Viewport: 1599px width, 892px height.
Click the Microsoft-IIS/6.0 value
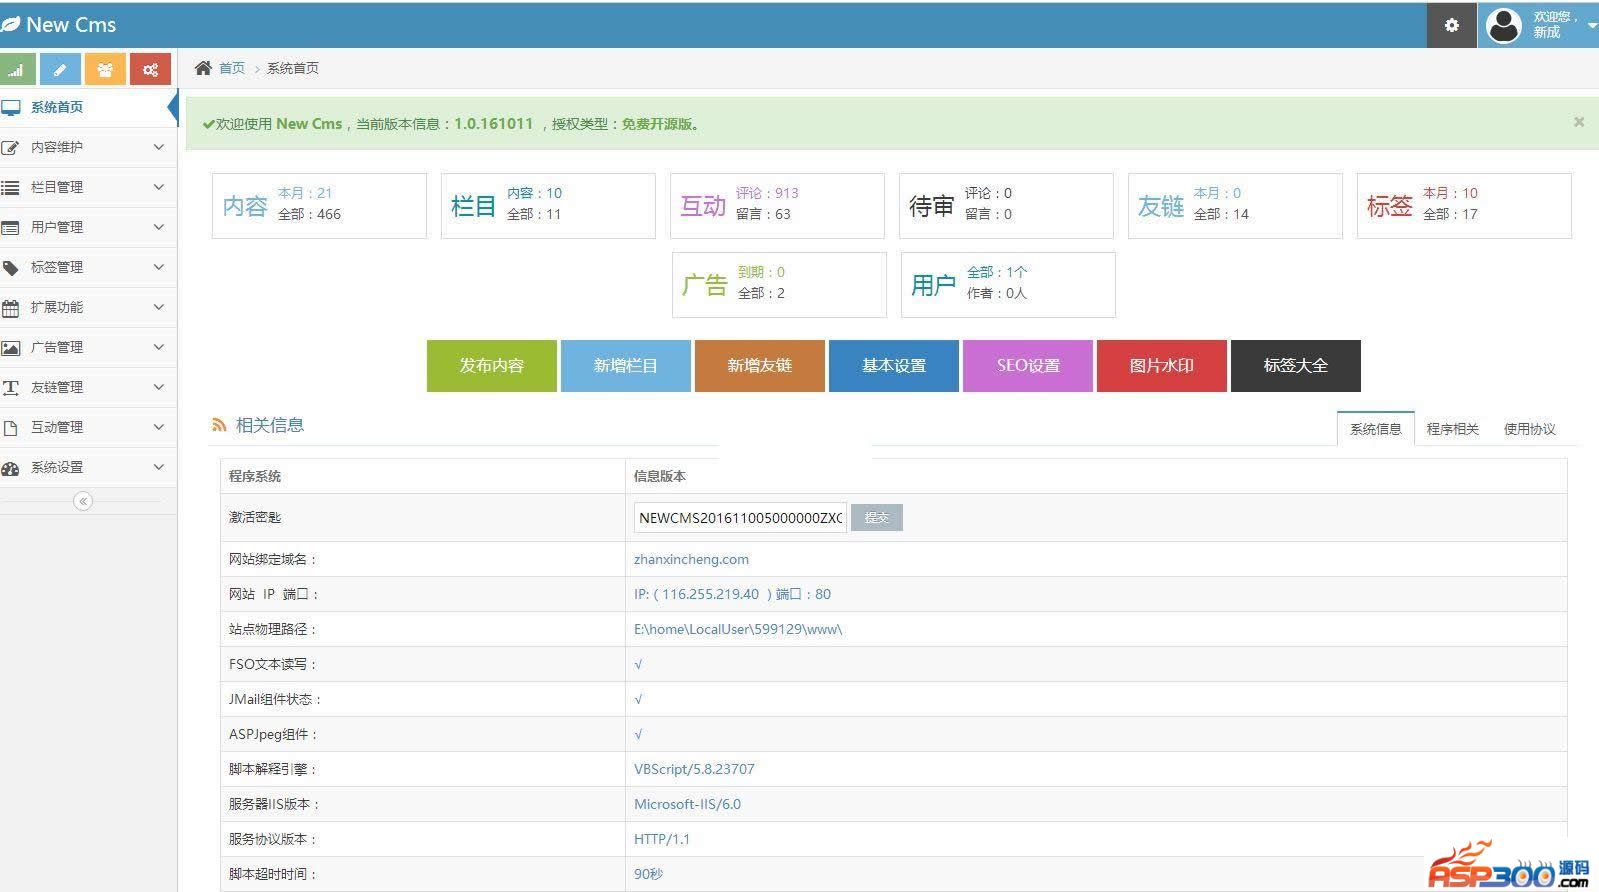click(687, 804)
